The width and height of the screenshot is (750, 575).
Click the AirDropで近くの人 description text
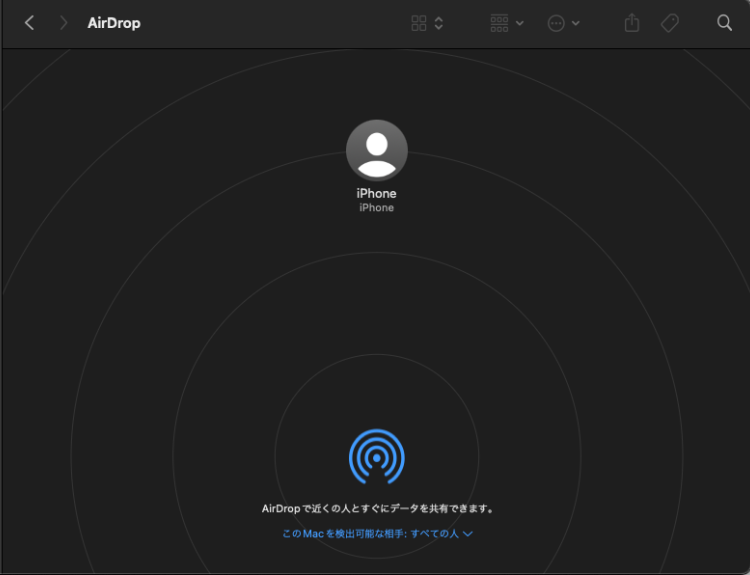[377, 509]
